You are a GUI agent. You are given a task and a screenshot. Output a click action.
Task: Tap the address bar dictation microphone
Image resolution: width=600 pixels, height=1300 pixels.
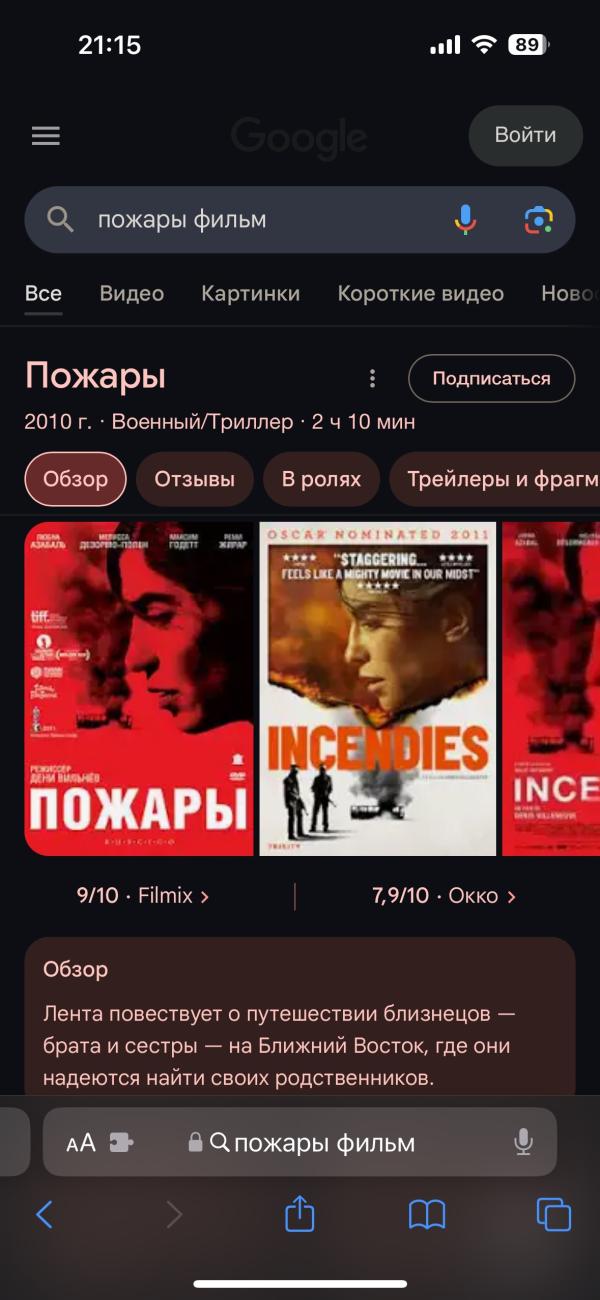click(523, 1142)
